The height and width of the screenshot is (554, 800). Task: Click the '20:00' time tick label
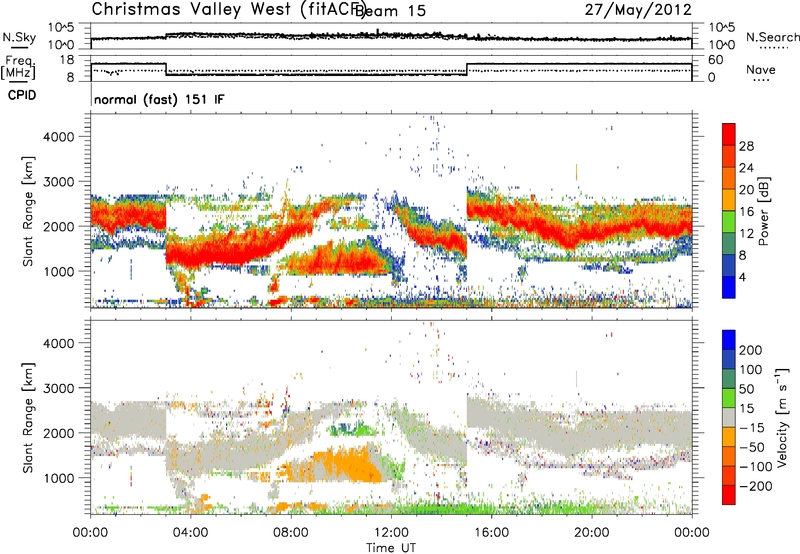[591, 533]
